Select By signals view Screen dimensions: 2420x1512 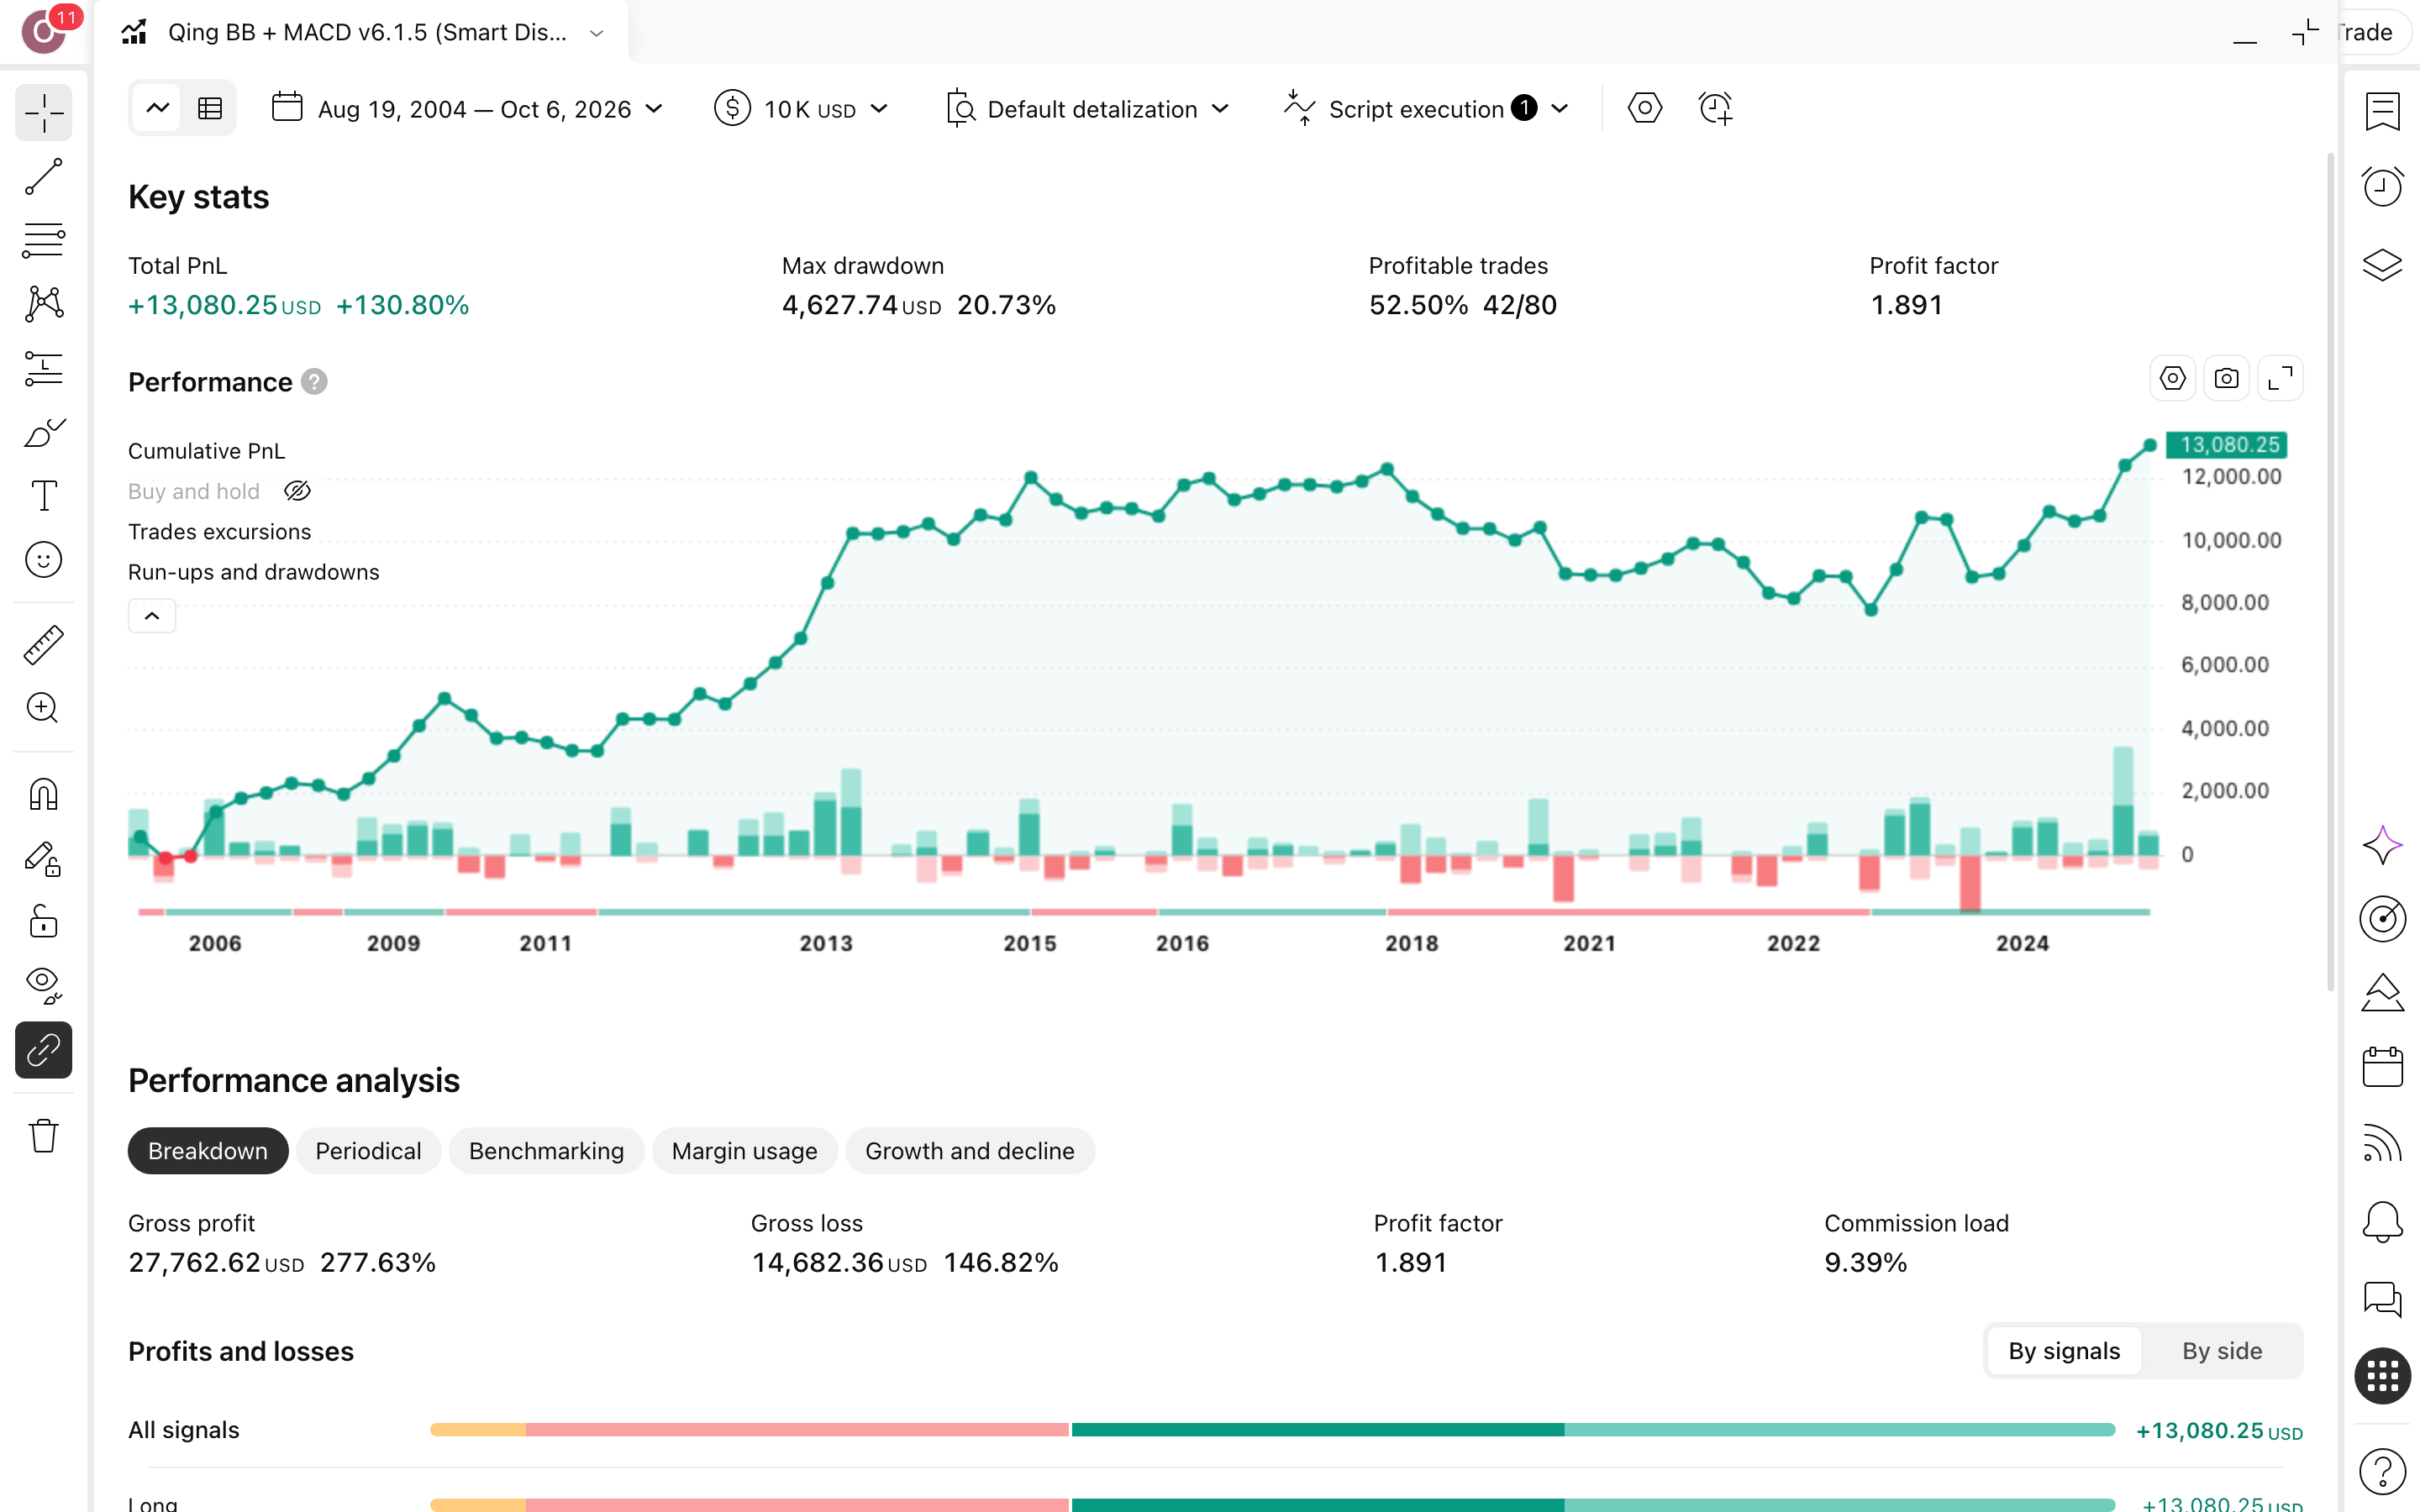(2064, 1351)
